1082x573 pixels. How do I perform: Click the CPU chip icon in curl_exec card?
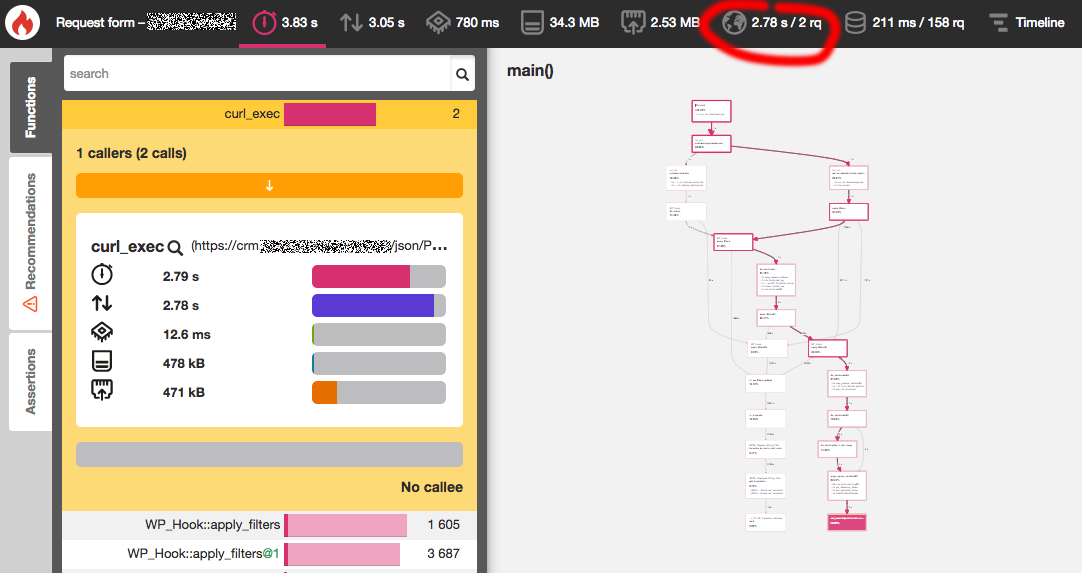[102, 332]
